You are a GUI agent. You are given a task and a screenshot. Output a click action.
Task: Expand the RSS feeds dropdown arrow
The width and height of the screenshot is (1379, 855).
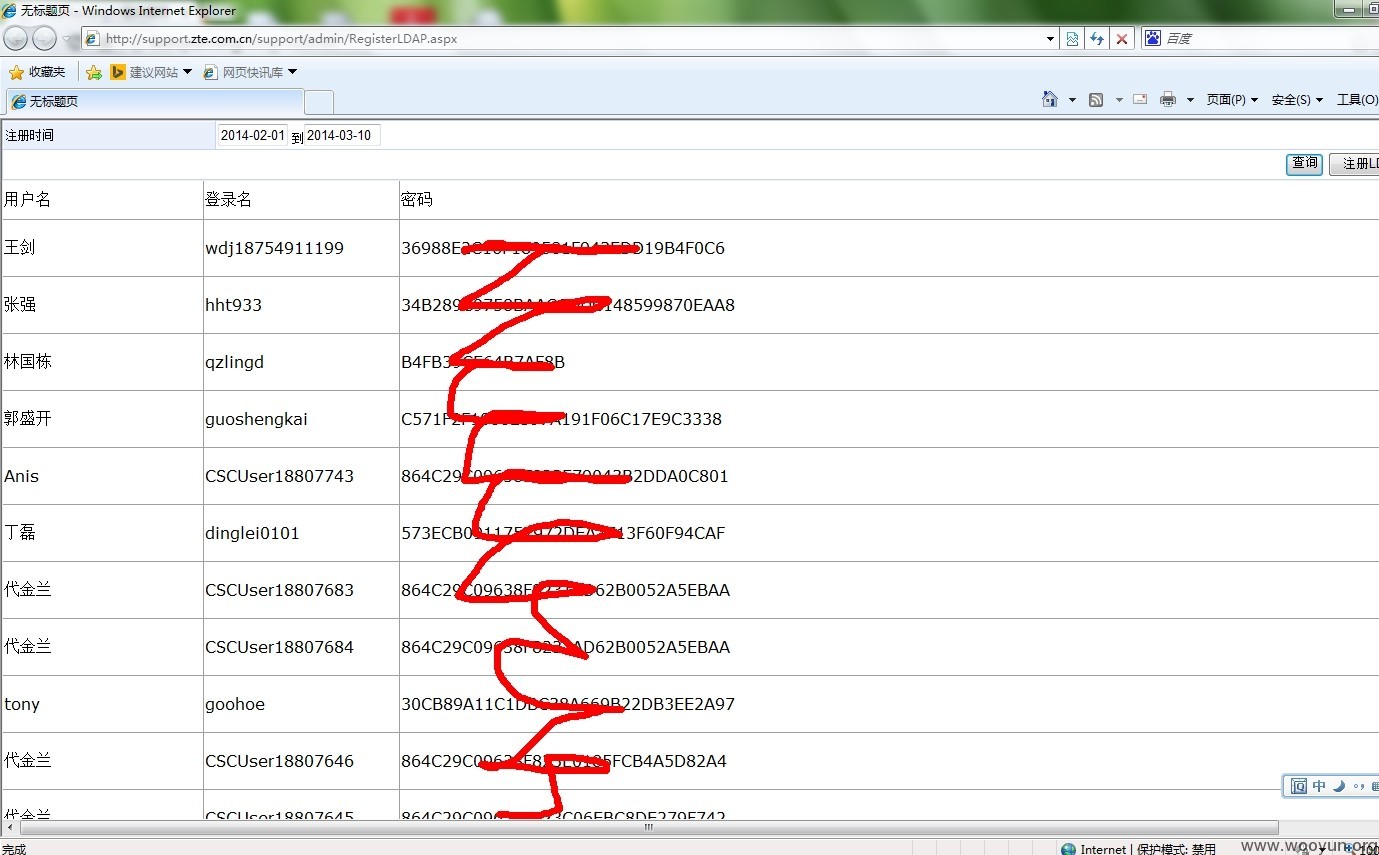(x=1119, y=100)
